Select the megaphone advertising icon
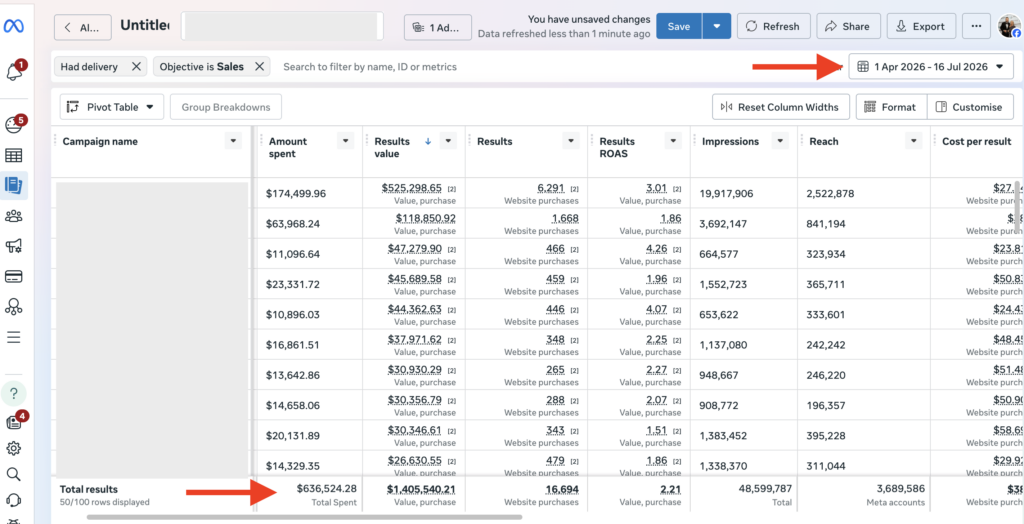 tap(14, 246)
